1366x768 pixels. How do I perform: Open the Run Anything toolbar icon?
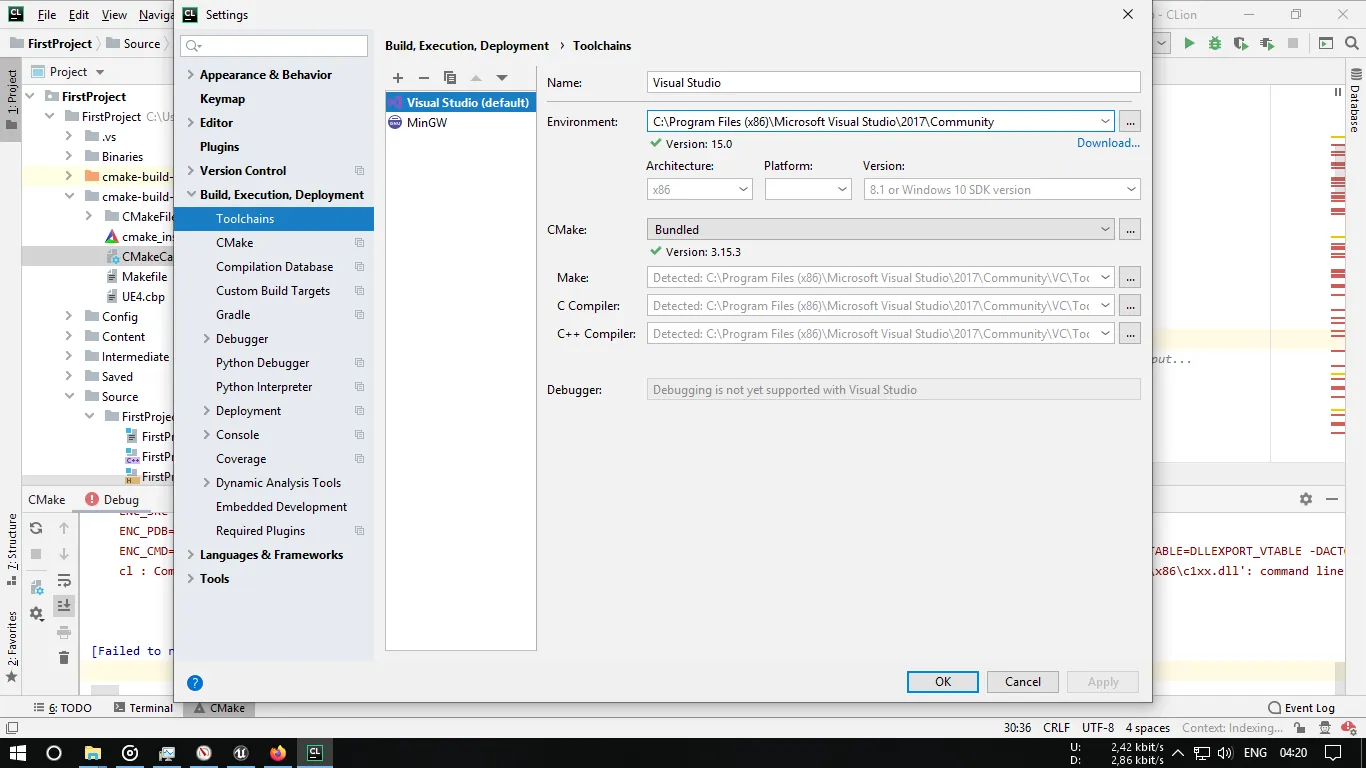1325,43
